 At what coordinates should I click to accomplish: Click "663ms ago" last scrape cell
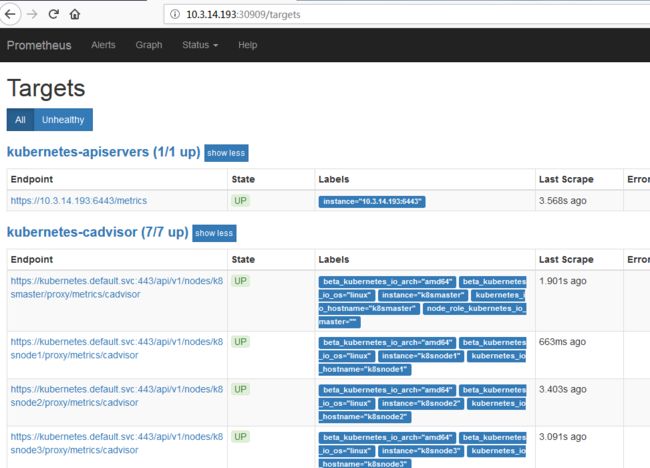click(x=562, y=342)
